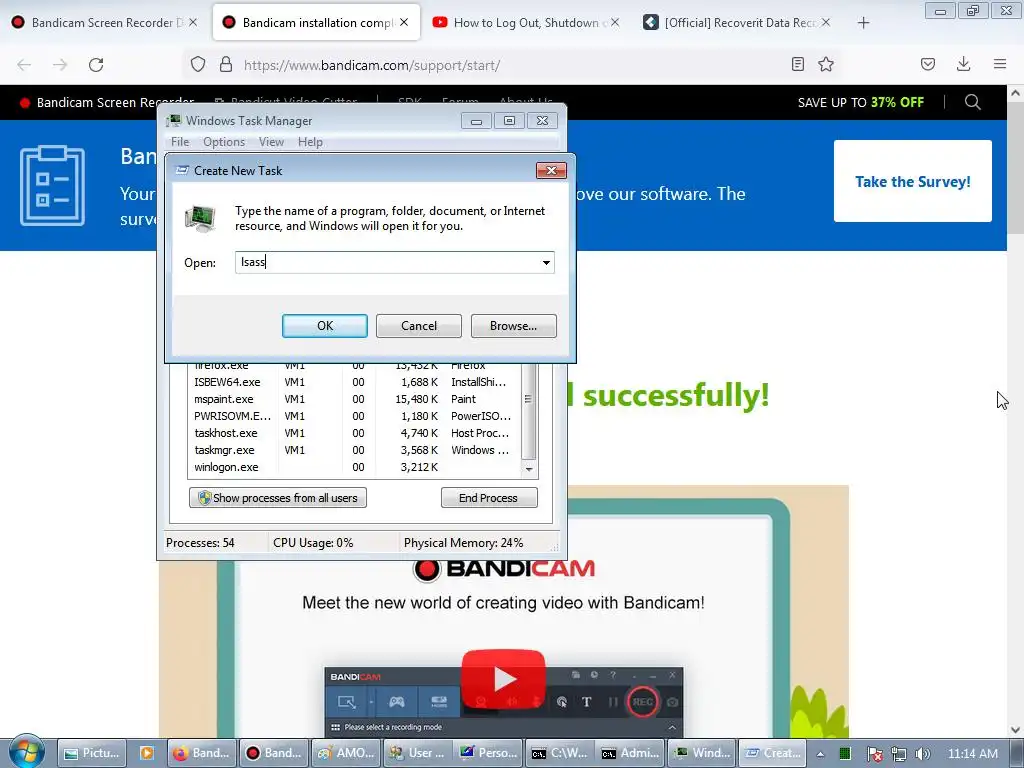Open Task Manager File menu
The width and height of the screenshot is (1024, 768).
[180, 142]
